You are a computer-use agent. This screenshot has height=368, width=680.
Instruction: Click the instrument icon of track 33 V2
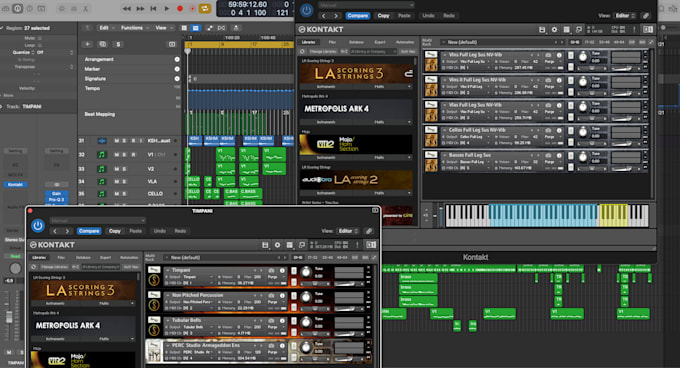pos(101,169)
